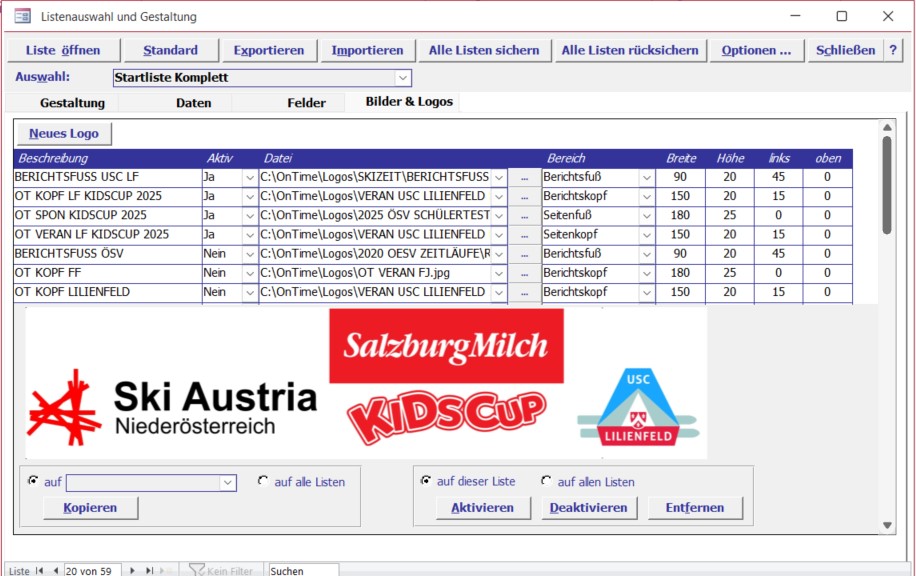Screen dimensions: 916x576
Task: Click the Beschreibung cell 'OT SPON KIDSCUP 2025'
Action: click(x=107, y=216)
